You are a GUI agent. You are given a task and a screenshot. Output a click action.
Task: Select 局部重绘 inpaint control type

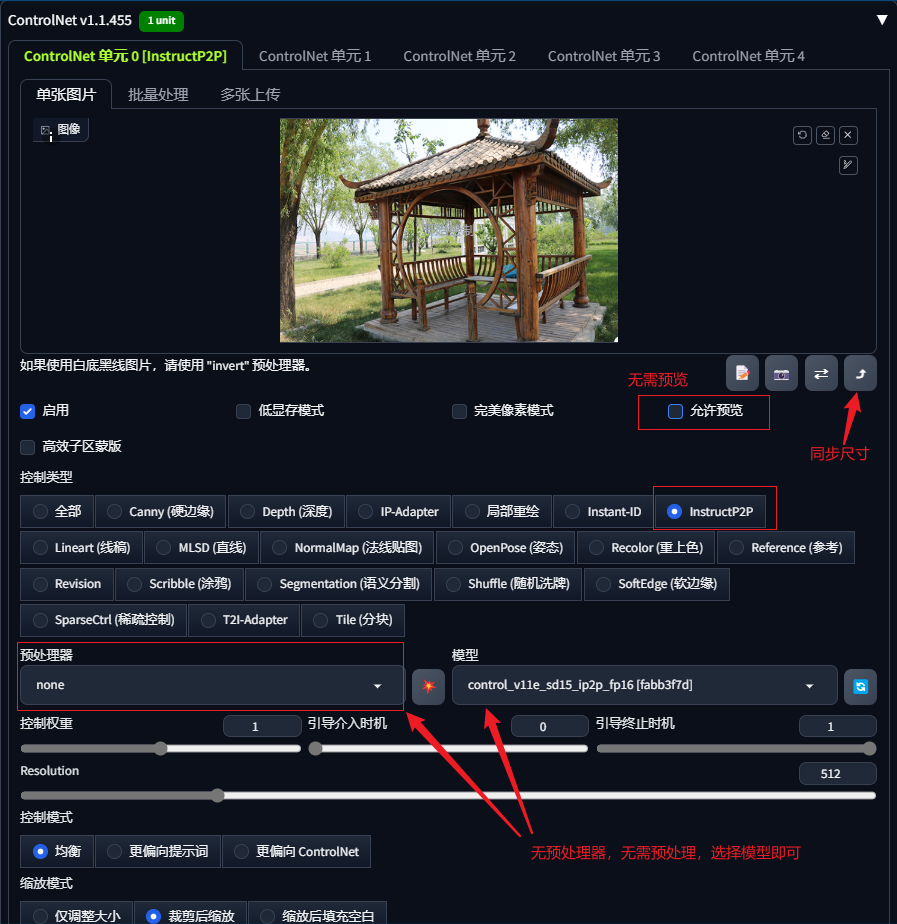coord(502,512)
